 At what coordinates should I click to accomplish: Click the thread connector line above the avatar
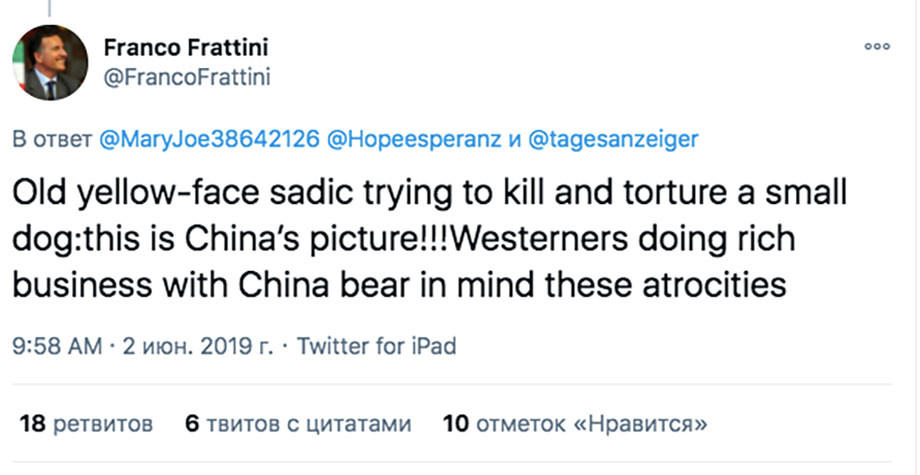tap(49, 8)
